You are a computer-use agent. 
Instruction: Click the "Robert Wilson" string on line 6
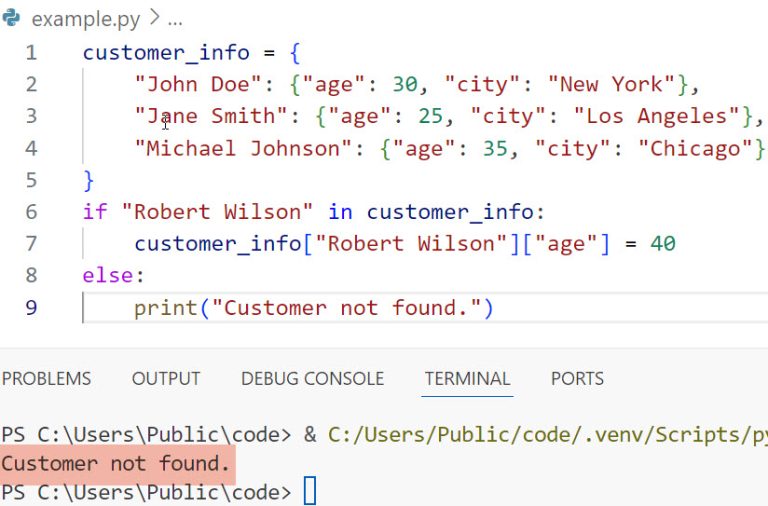click(x=217, y=212)
